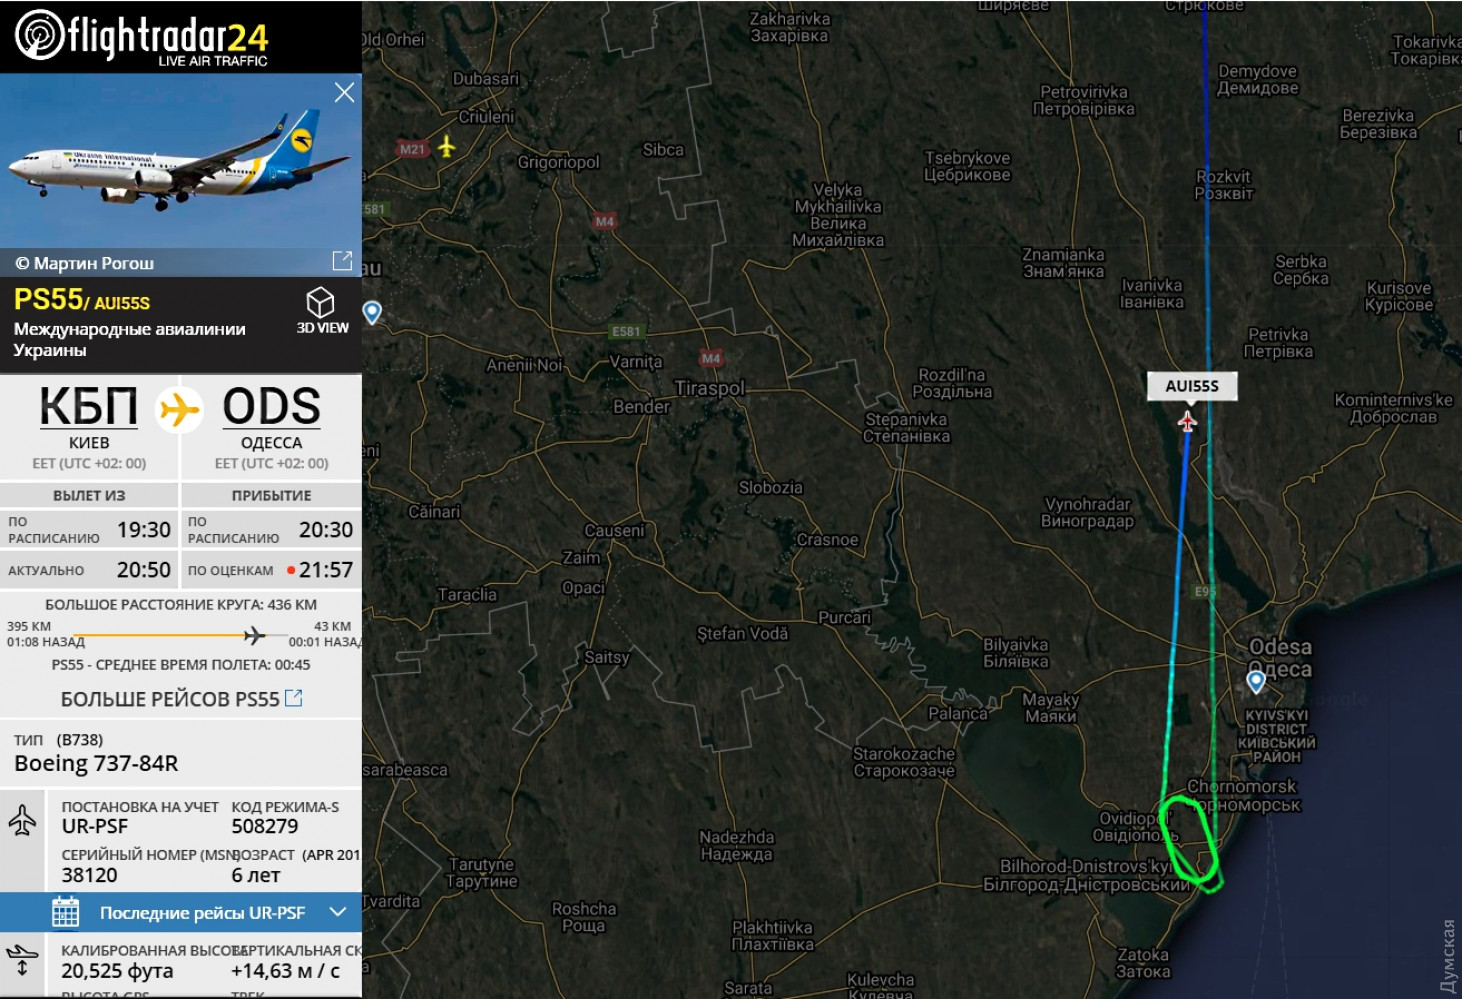Click the AUI55S callsign label on map
The image size is (1462, 999).
click(1192, 386)
